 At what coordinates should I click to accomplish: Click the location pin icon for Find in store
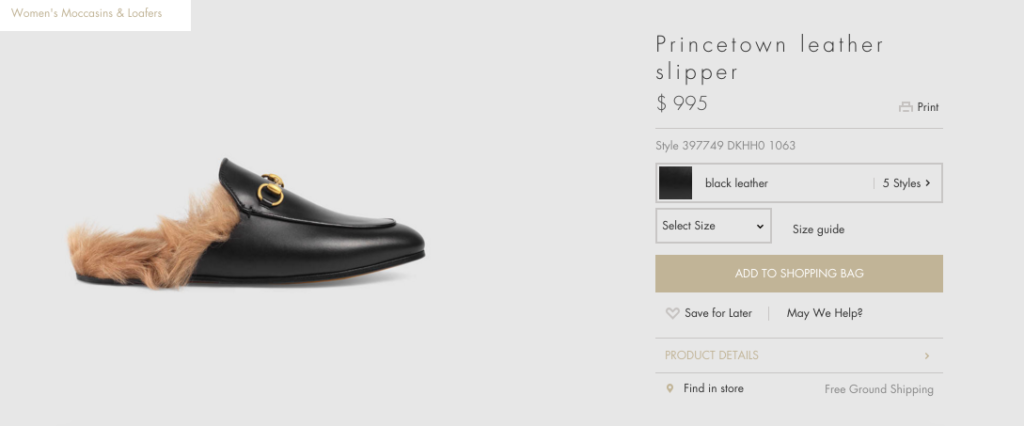click(669, 389)
